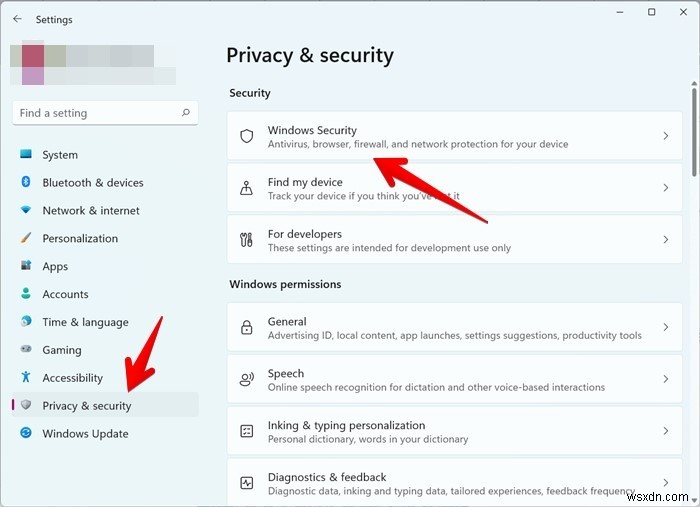Click the Find my device person icon
700x507 pixels.
click(x=246, y=188)
